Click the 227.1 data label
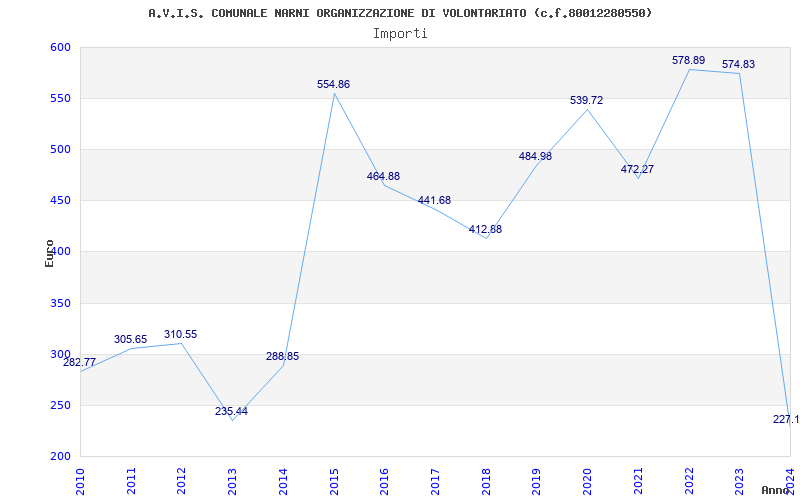The height and width of the screenshot is (500, 800). [x=786, y=419]
